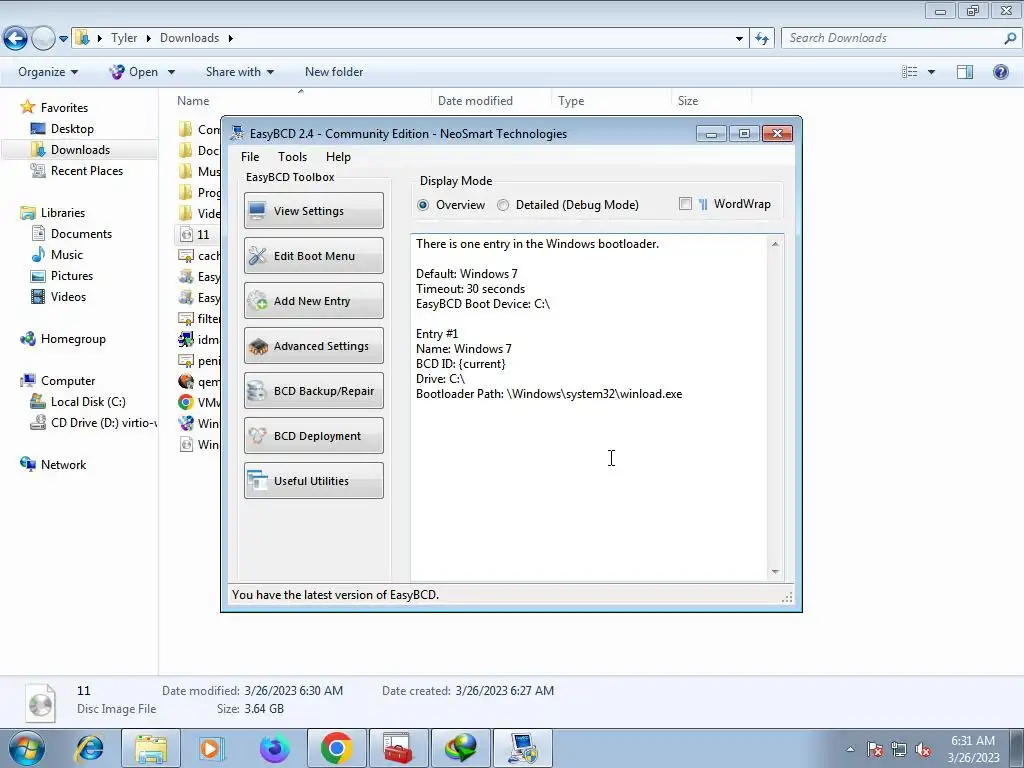The height and width of the screenshot is (768, 1024).
Task: Open the BCD Backup/Repair section
Action: (313, 391)
